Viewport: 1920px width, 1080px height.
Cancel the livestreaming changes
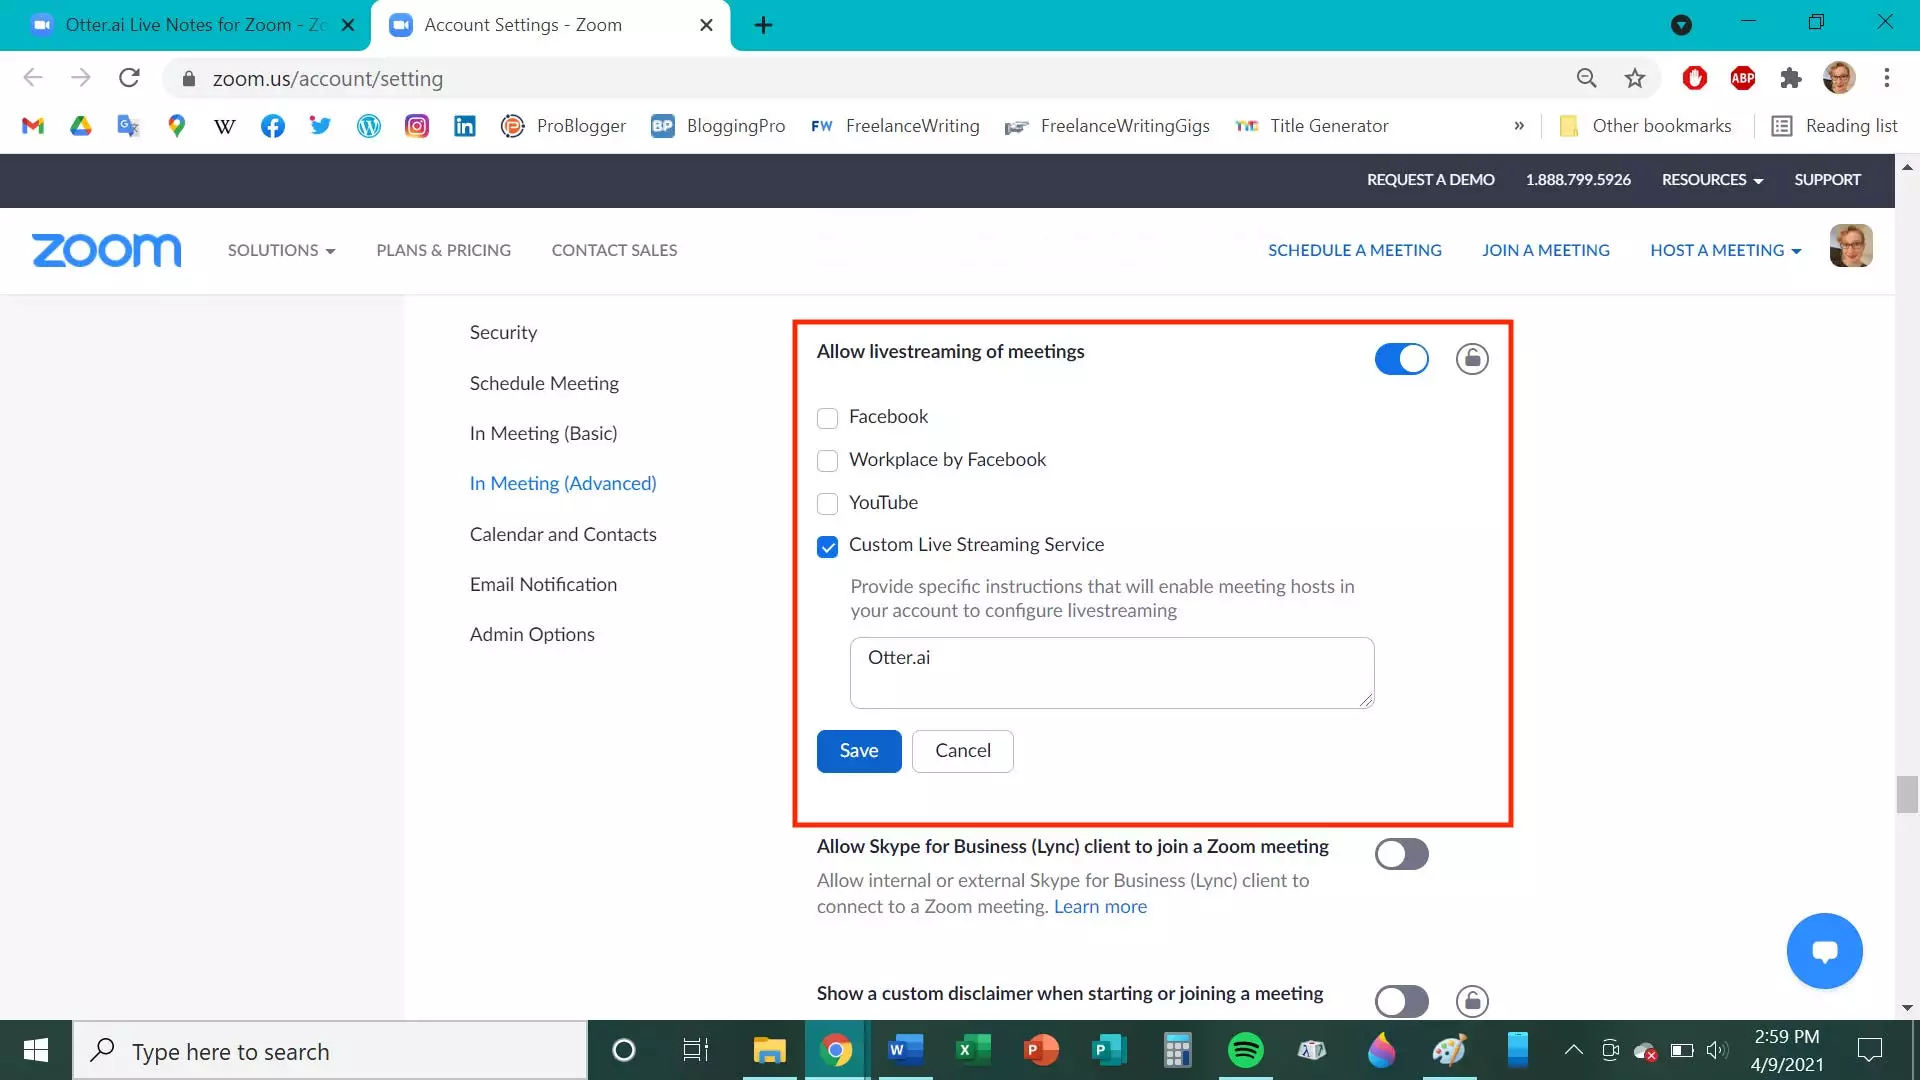(963, 751)
